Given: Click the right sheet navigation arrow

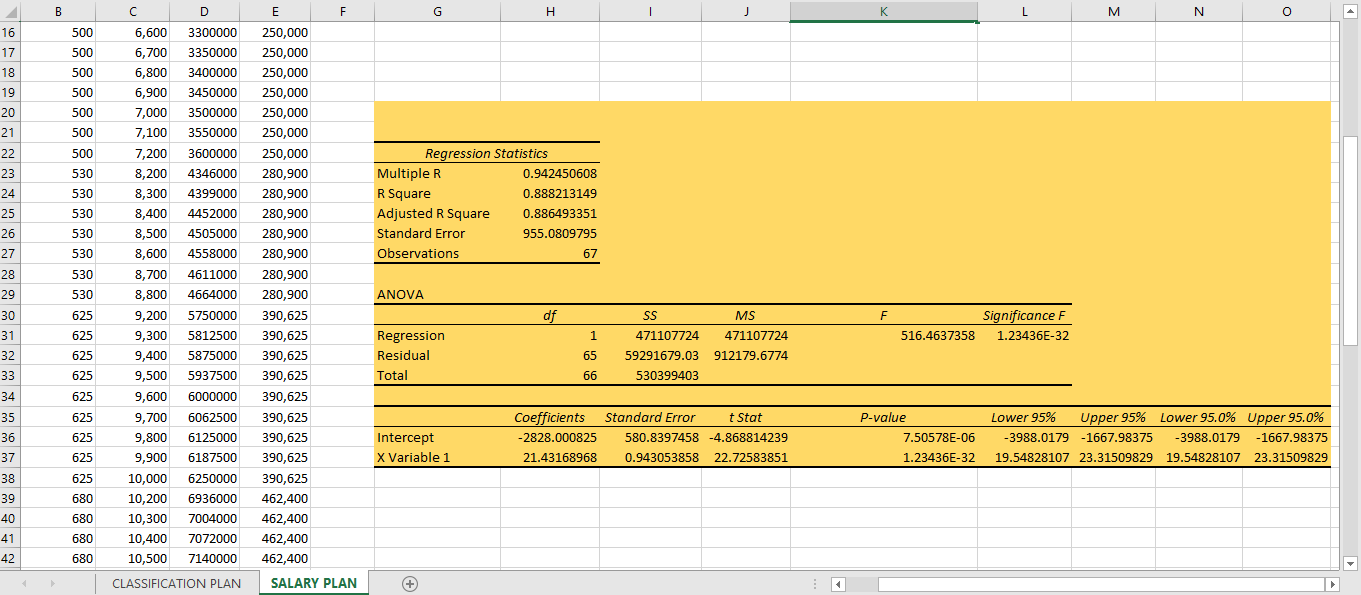Looking at the screenshot, I should click(x=54, y=583).
